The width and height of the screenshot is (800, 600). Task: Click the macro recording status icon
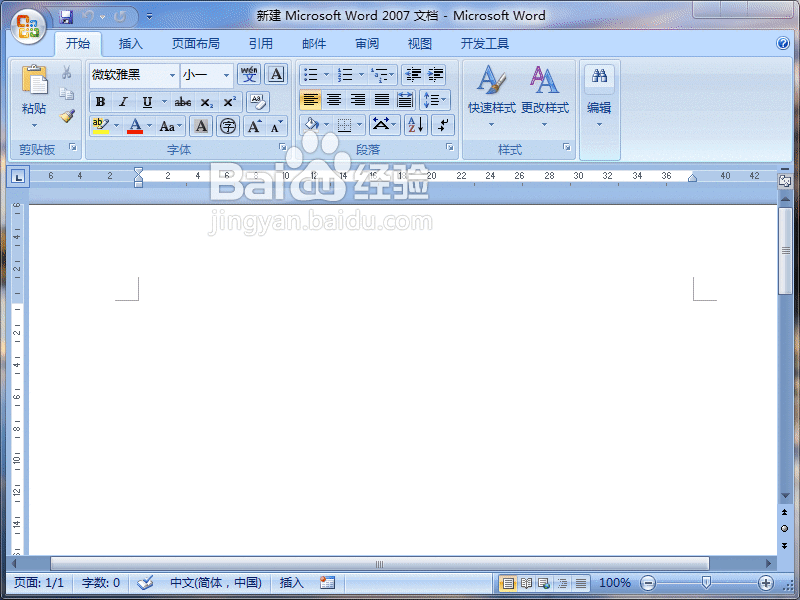click(327, 583)
